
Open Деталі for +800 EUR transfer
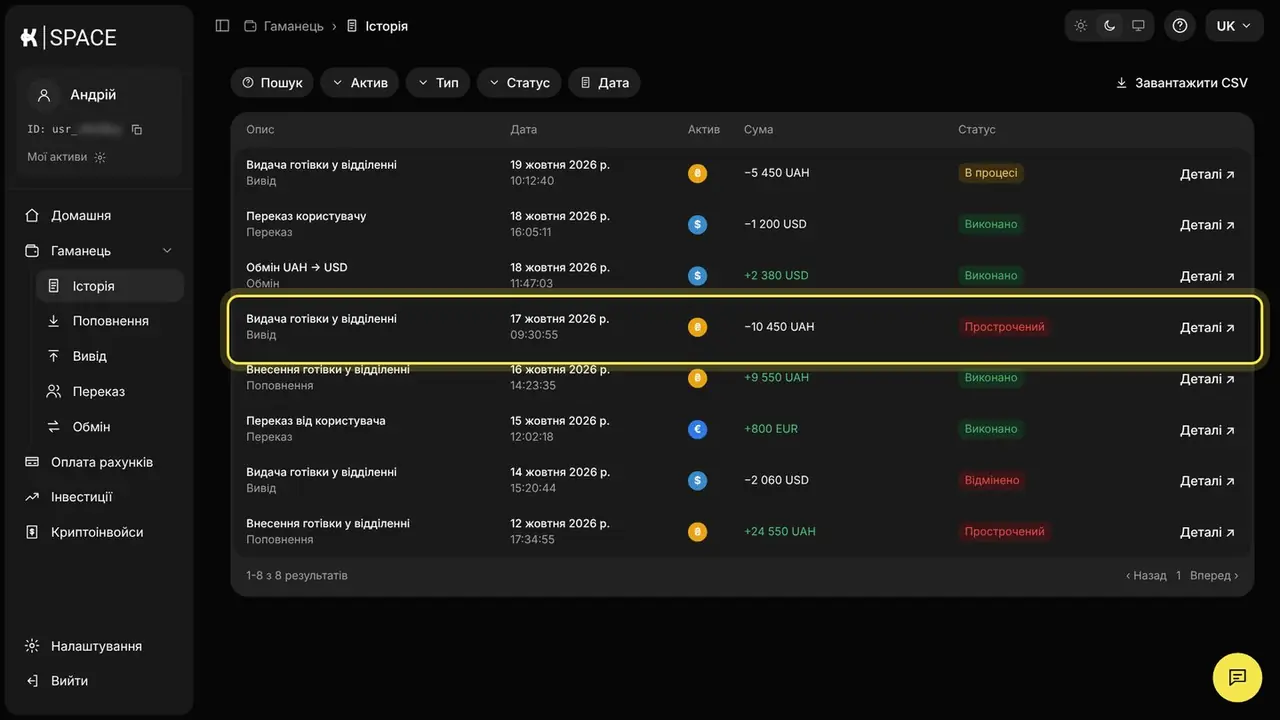point(1207,430)
